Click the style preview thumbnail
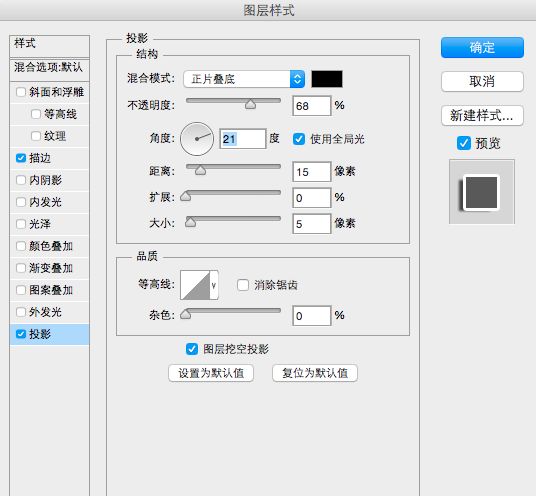Image resolution: width=536 pixels, height=496 pixels. click(482, 192)
